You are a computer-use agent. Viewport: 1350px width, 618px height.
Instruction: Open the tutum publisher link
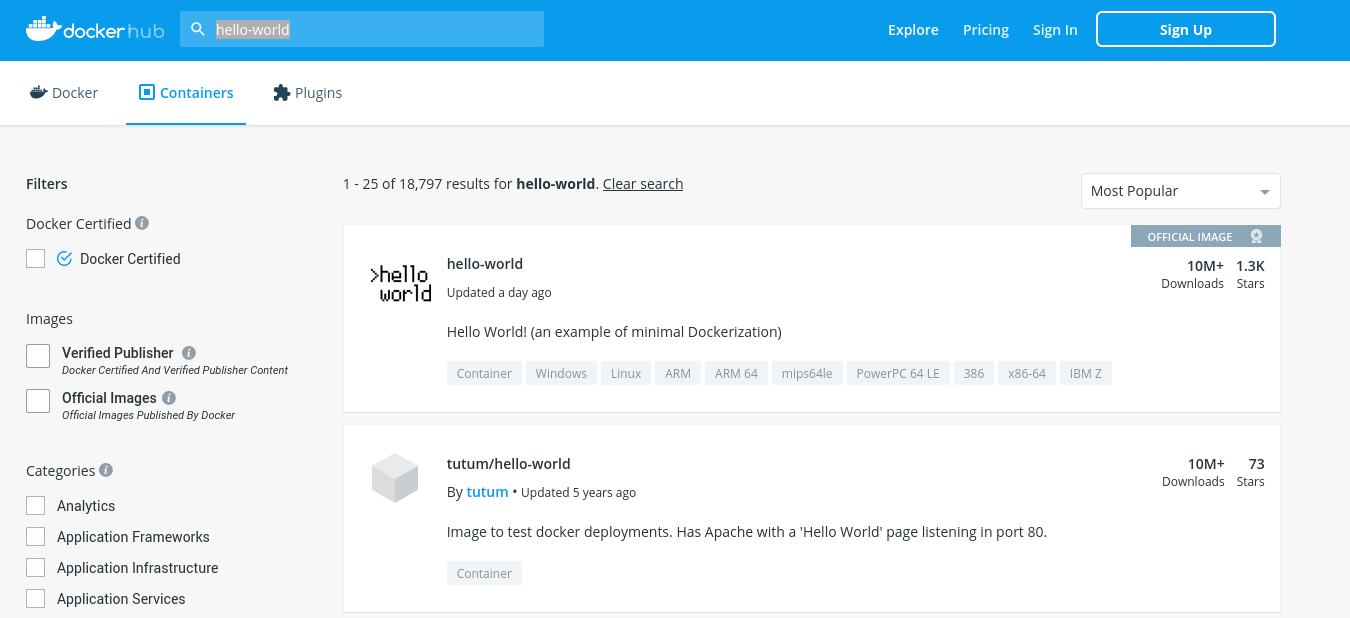pos(487,492)
